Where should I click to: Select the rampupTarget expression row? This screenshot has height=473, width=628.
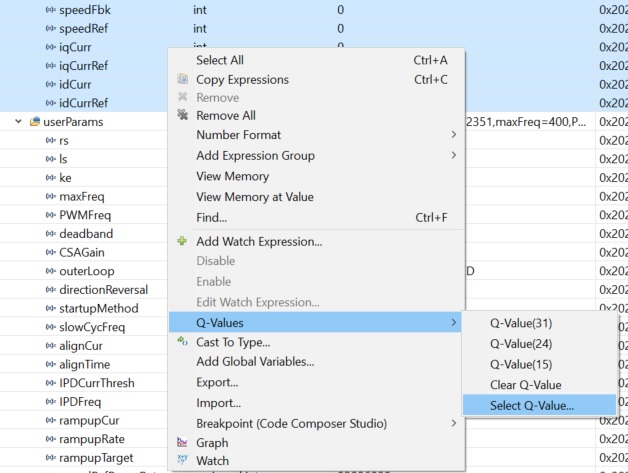pos(91,457)
